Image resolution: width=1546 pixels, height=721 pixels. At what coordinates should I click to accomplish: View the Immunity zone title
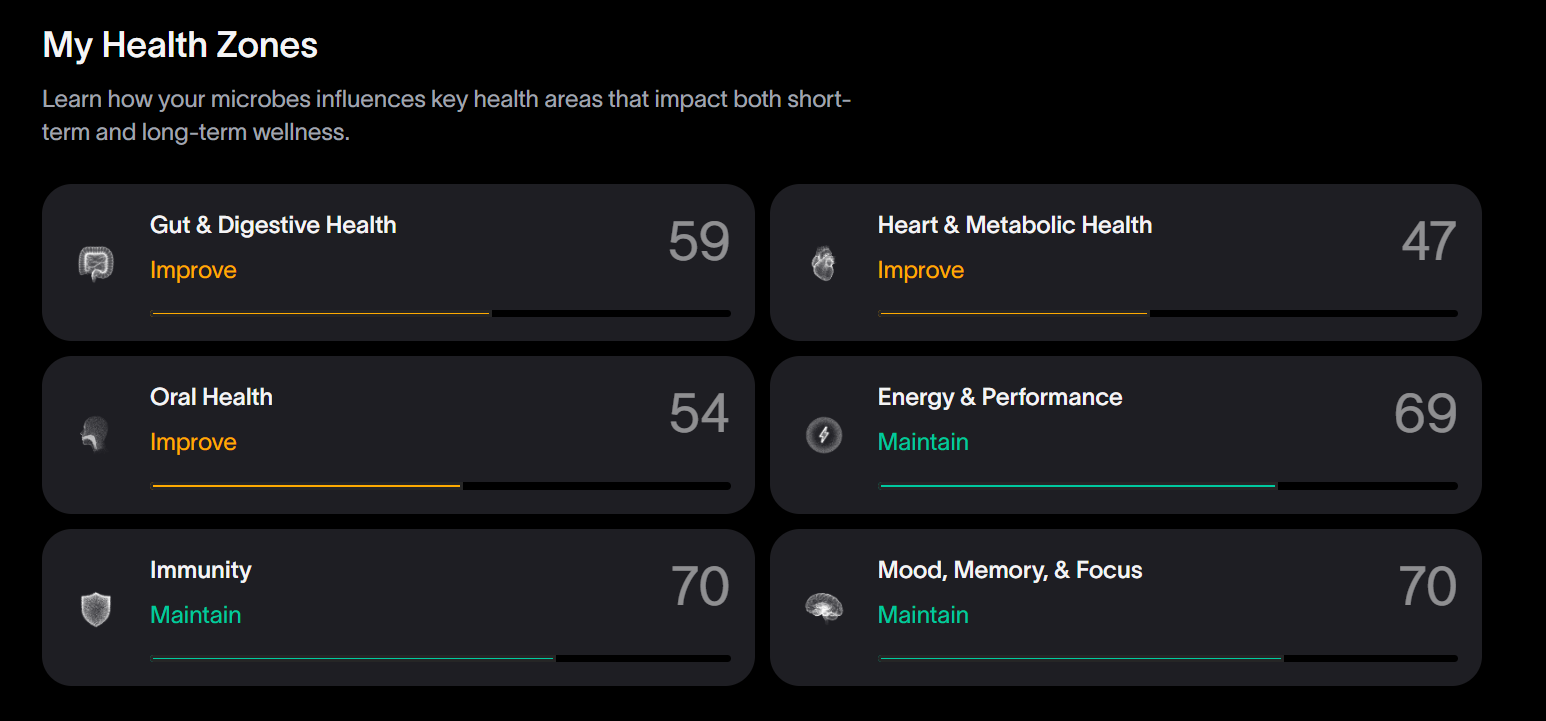coord(201,570)
